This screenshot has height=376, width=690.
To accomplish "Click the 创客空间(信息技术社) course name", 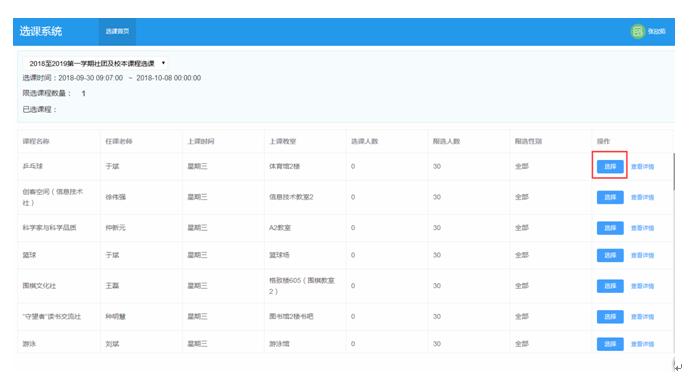I will pos(52,197).
